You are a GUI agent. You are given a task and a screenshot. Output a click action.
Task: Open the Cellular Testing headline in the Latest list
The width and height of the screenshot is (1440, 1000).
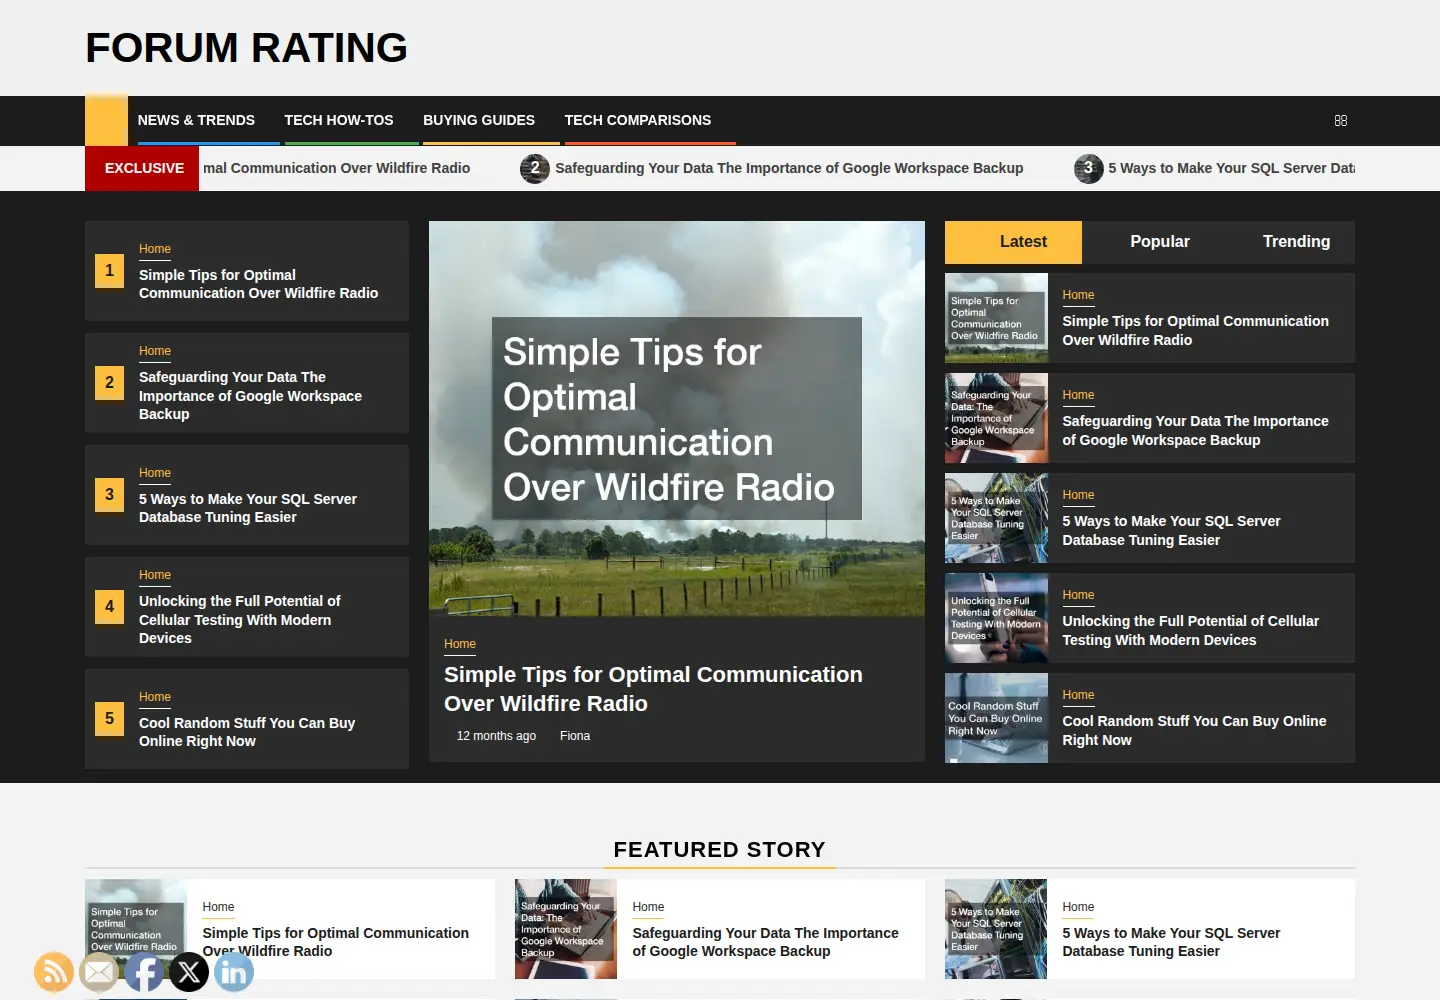1190,631
